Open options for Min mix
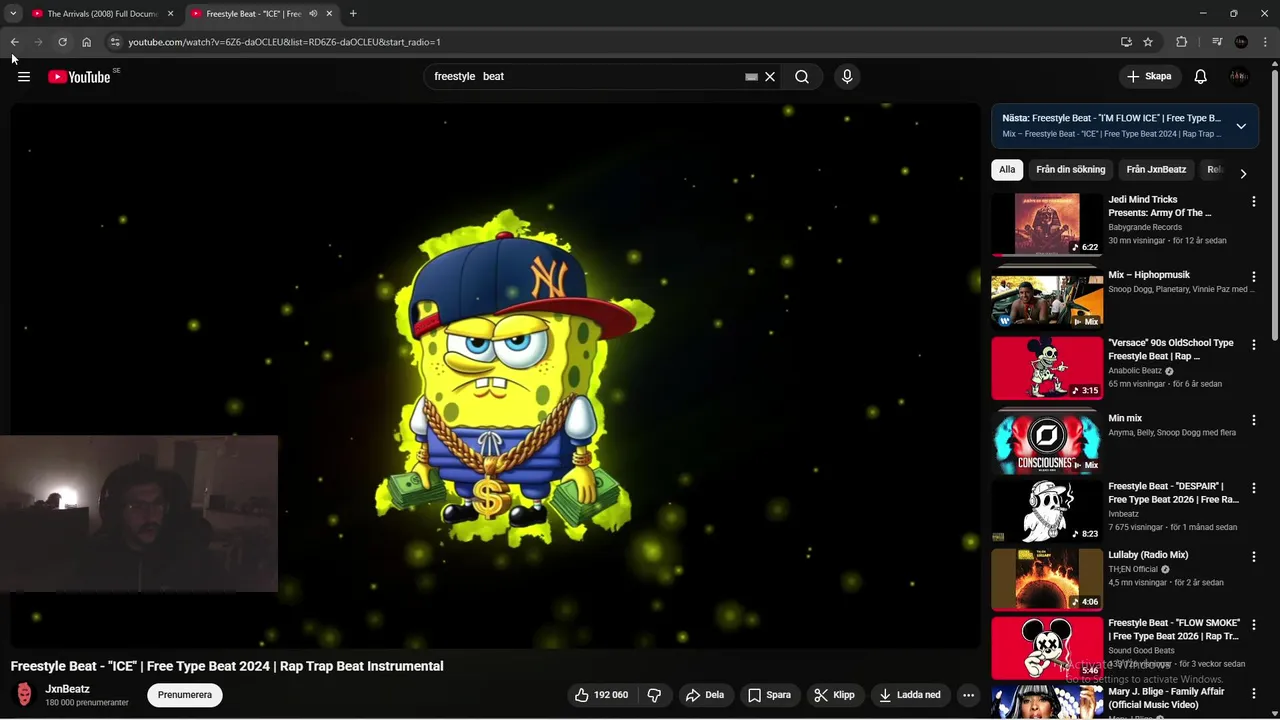Image resolution: width=1280 pixels, height=720 pixels. (1253, 420)
